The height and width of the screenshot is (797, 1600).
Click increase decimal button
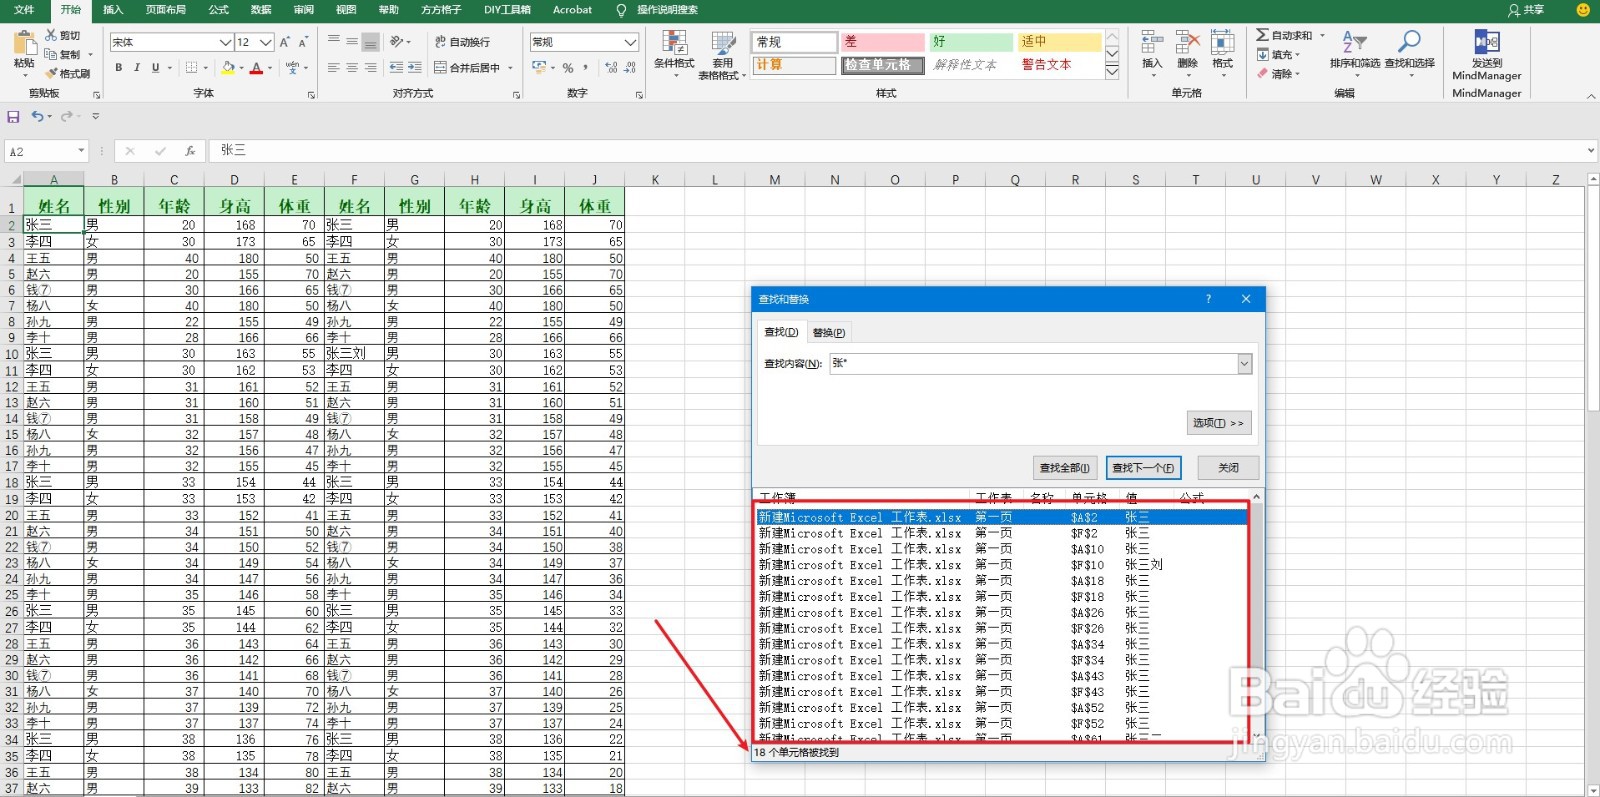[611, 68]
